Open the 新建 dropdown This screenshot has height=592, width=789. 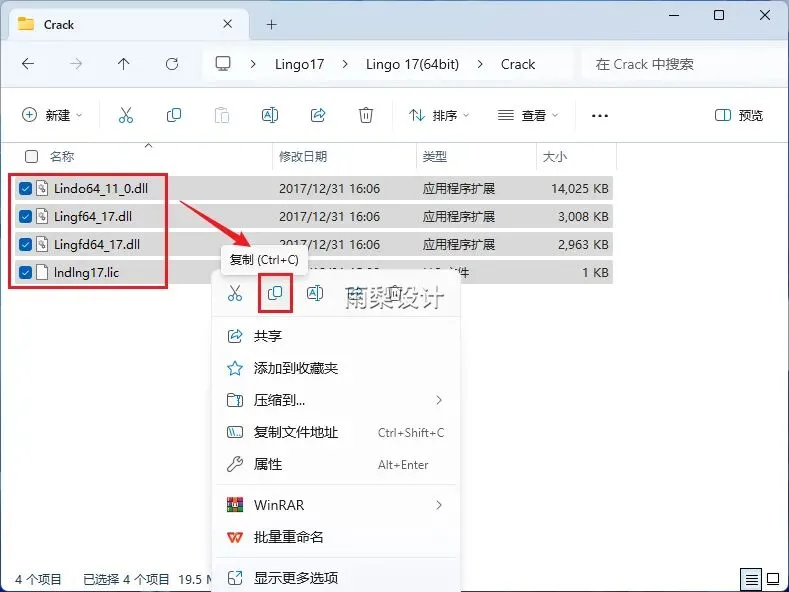pyautogui.click(x=52, y=115)
